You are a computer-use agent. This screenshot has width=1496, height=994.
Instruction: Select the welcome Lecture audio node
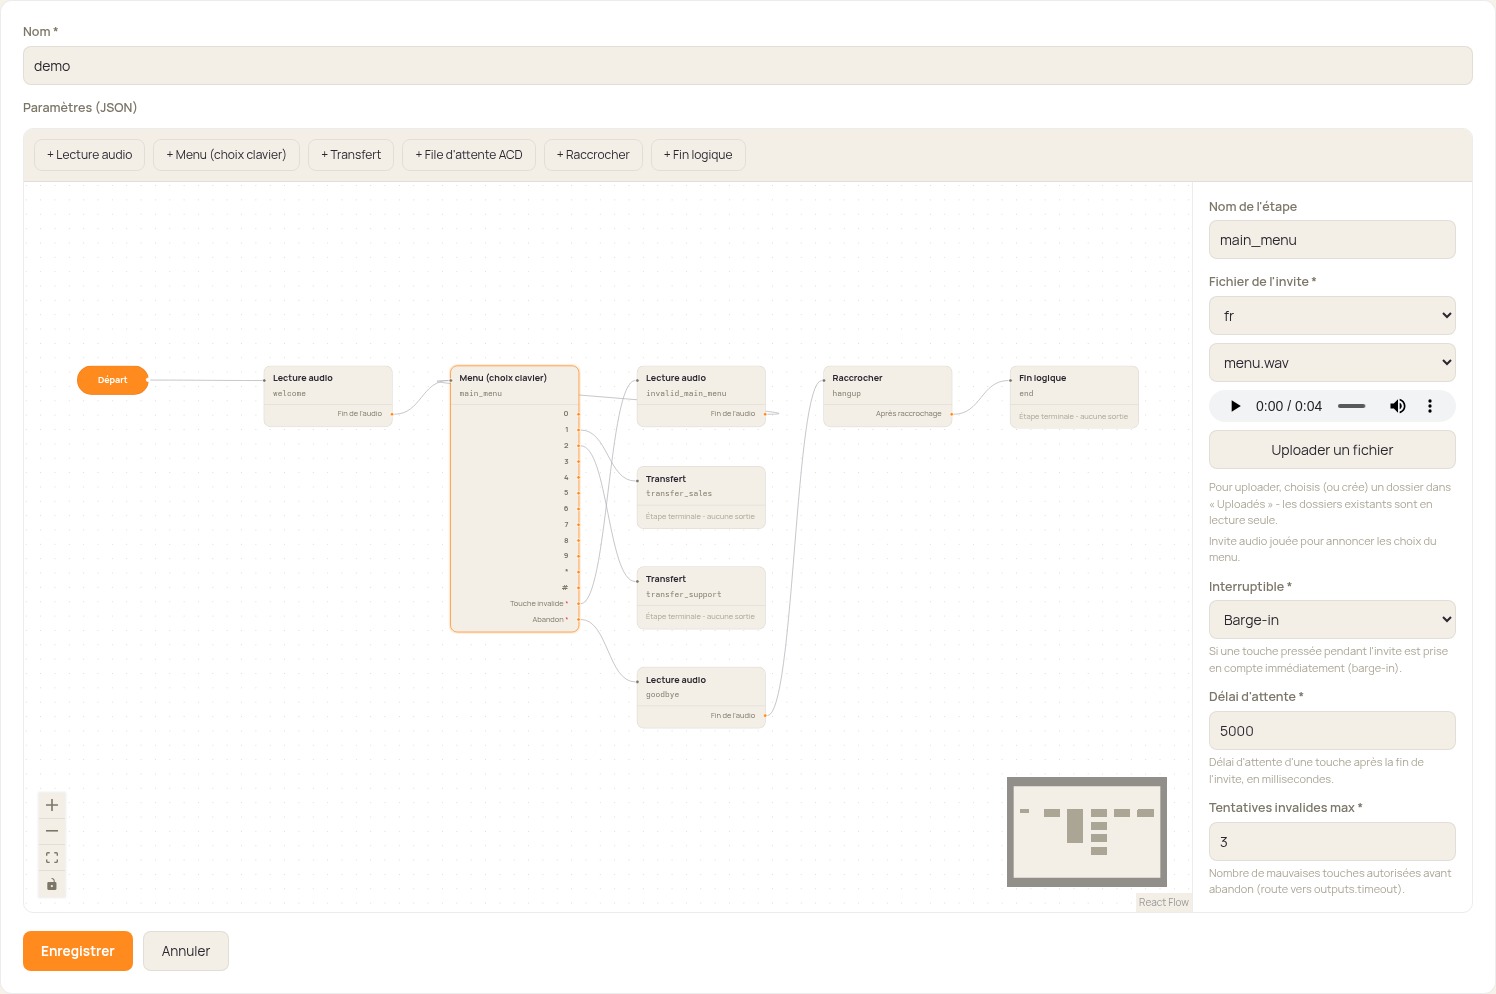coord(328,396)
